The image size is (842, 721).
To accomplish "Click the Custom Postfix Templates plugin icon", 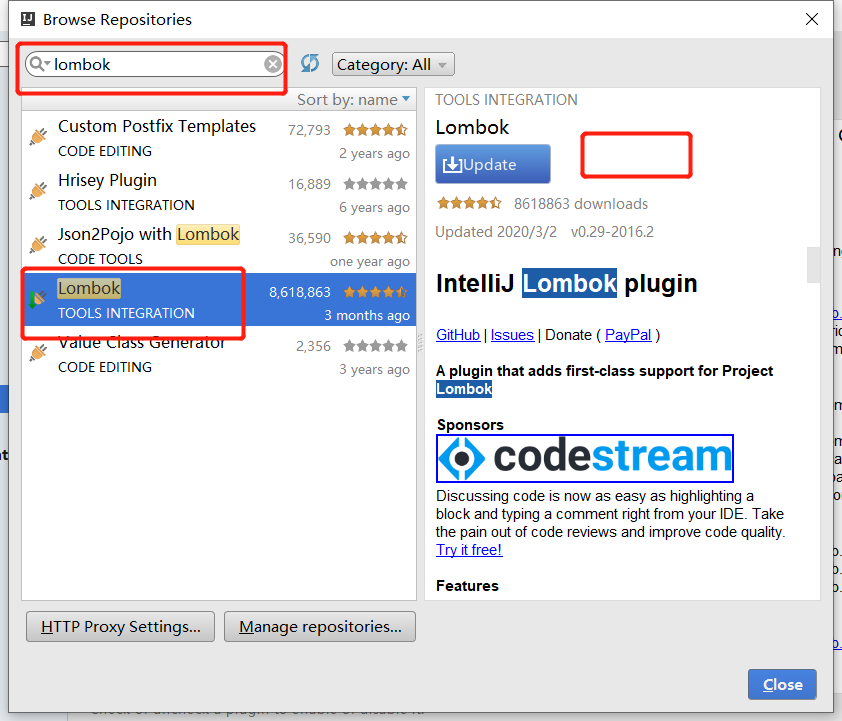I will [x=38, y=137].
